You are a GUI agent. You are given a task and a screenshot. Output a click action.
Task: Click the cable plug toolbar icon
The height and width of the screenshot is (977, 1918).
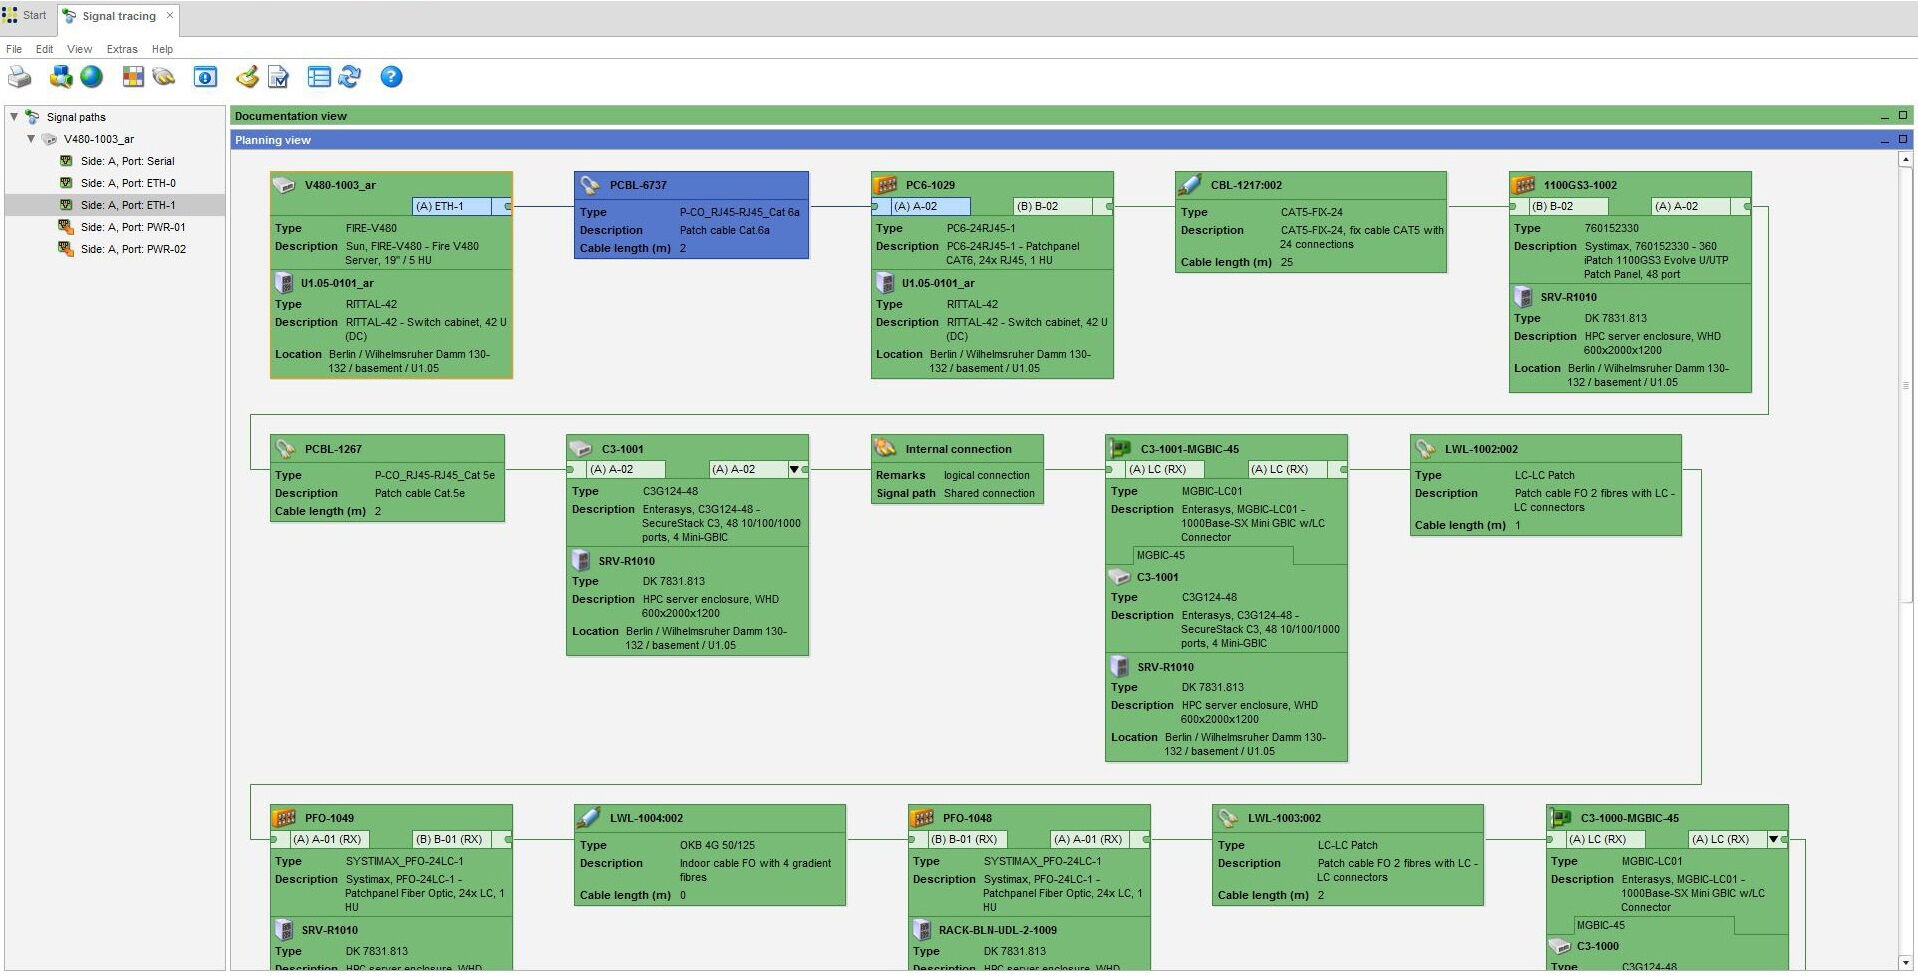click(x=164, y=77)
